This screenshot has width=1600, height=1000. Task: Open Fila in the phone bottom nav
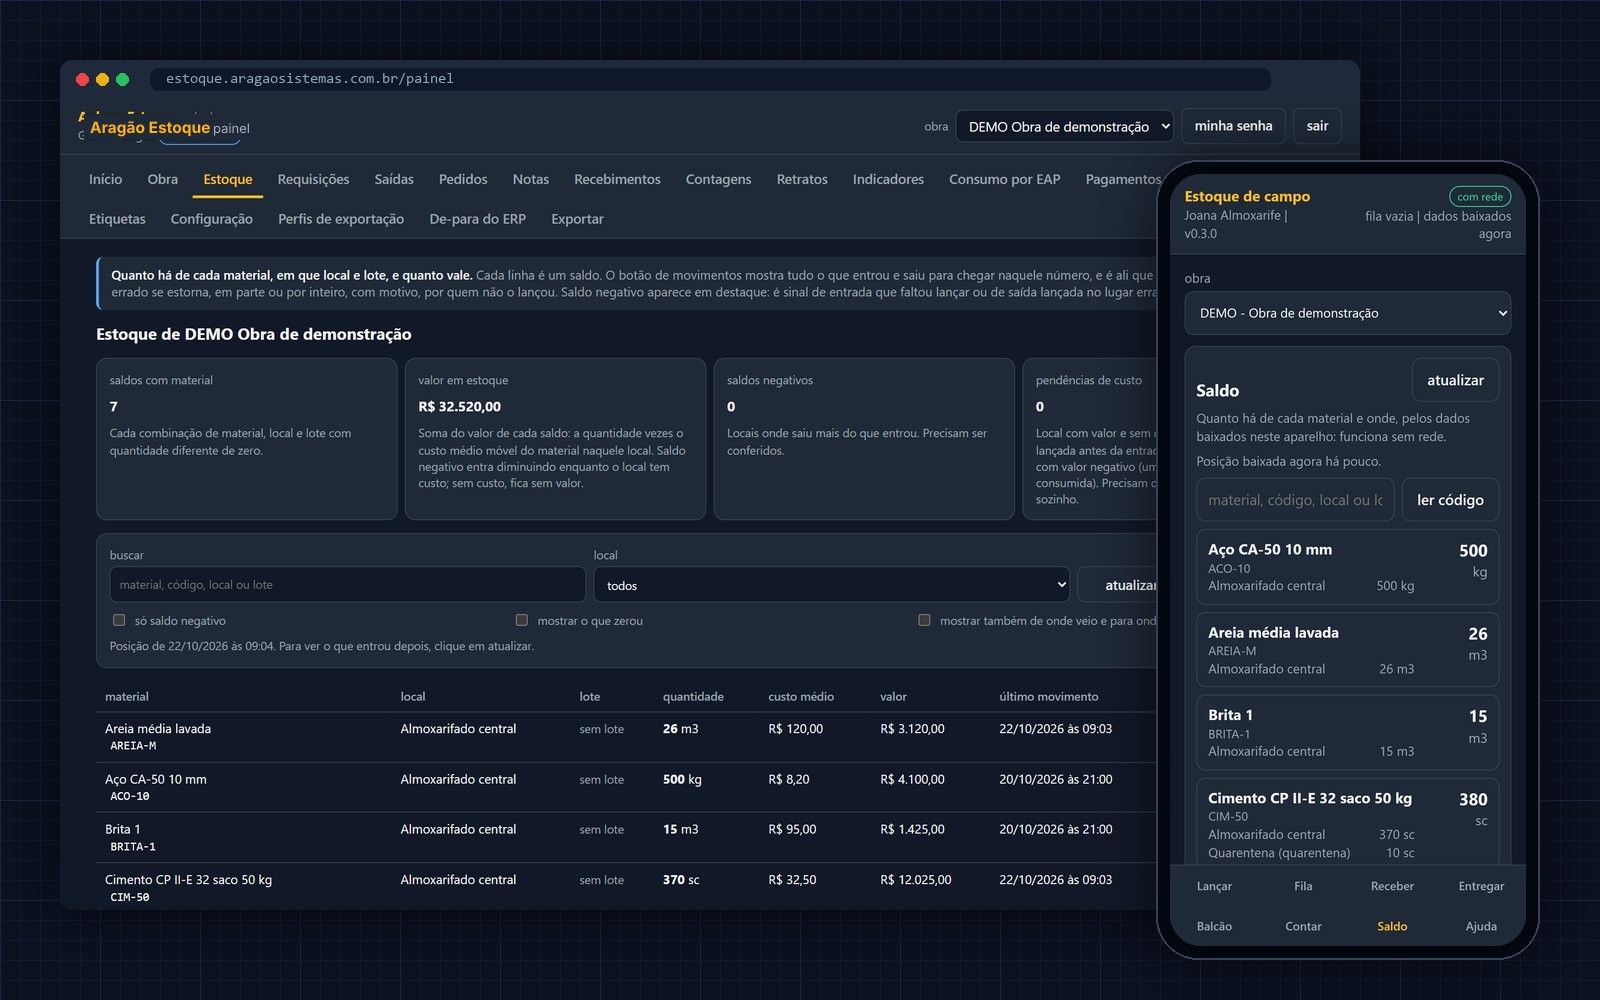pyautogui.click(x=1303, y=886)
